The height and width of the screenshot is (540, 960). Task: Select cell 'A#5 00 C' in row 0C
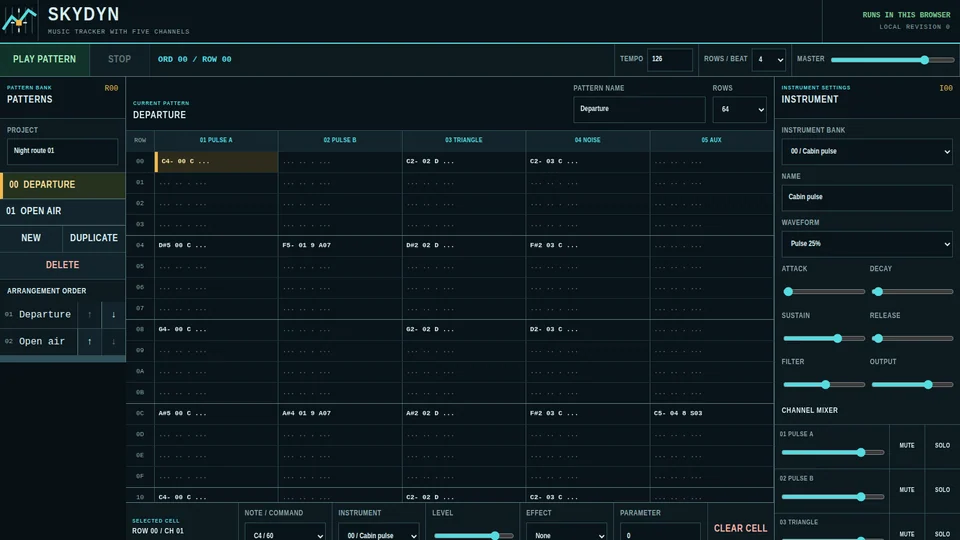click(216, 413)
